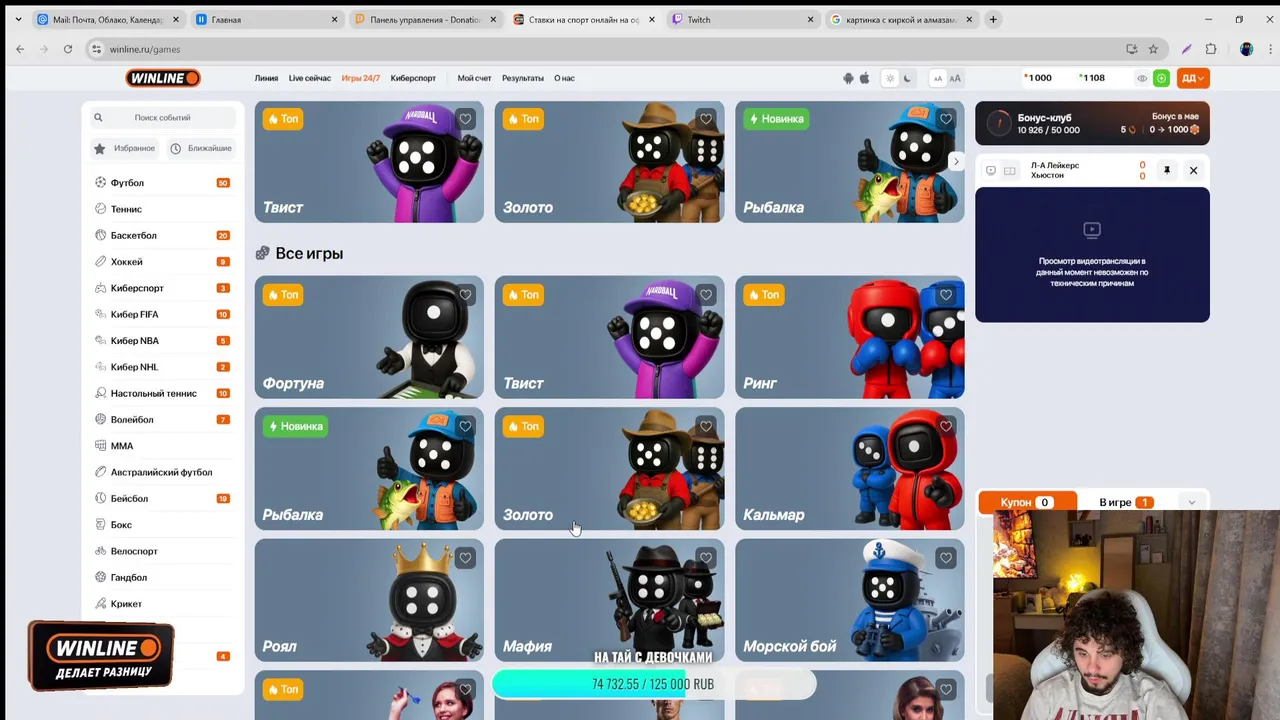Favorite the Фортуна game with heart
The height and width of the screenshot is (720, 1280).
[465, 295]
